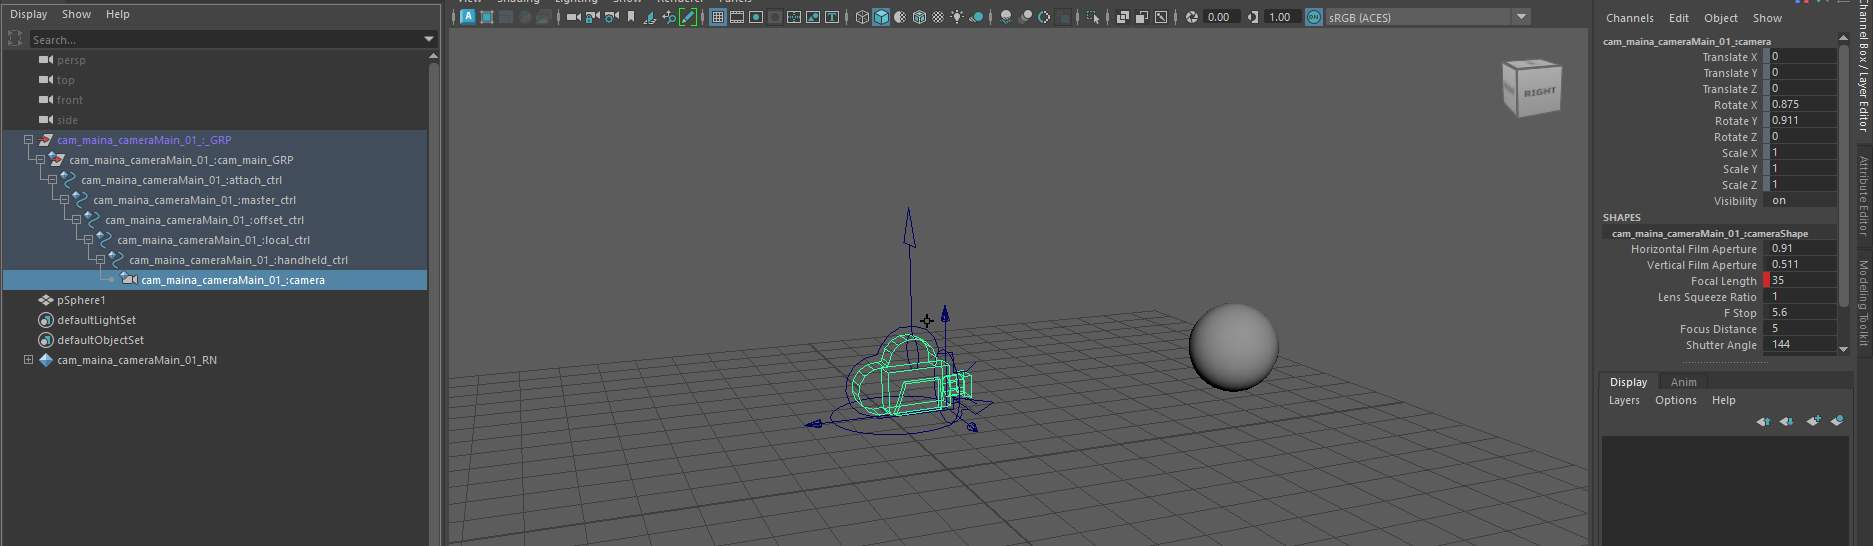Click Create Empty Layer icon
The image size is (1873, 546).
[1813, 421]
